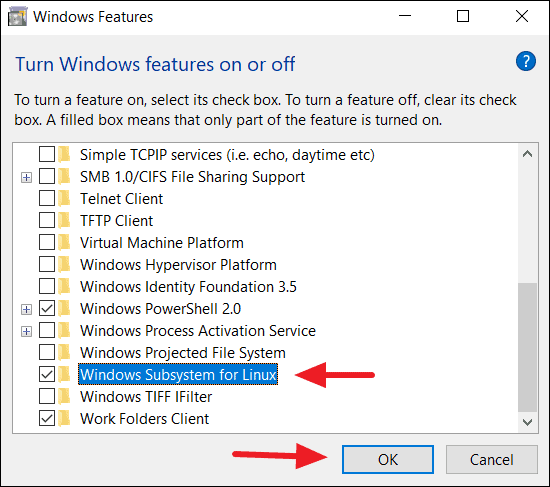Click folder icon beside Work Folders Client

tap(64, 419)
